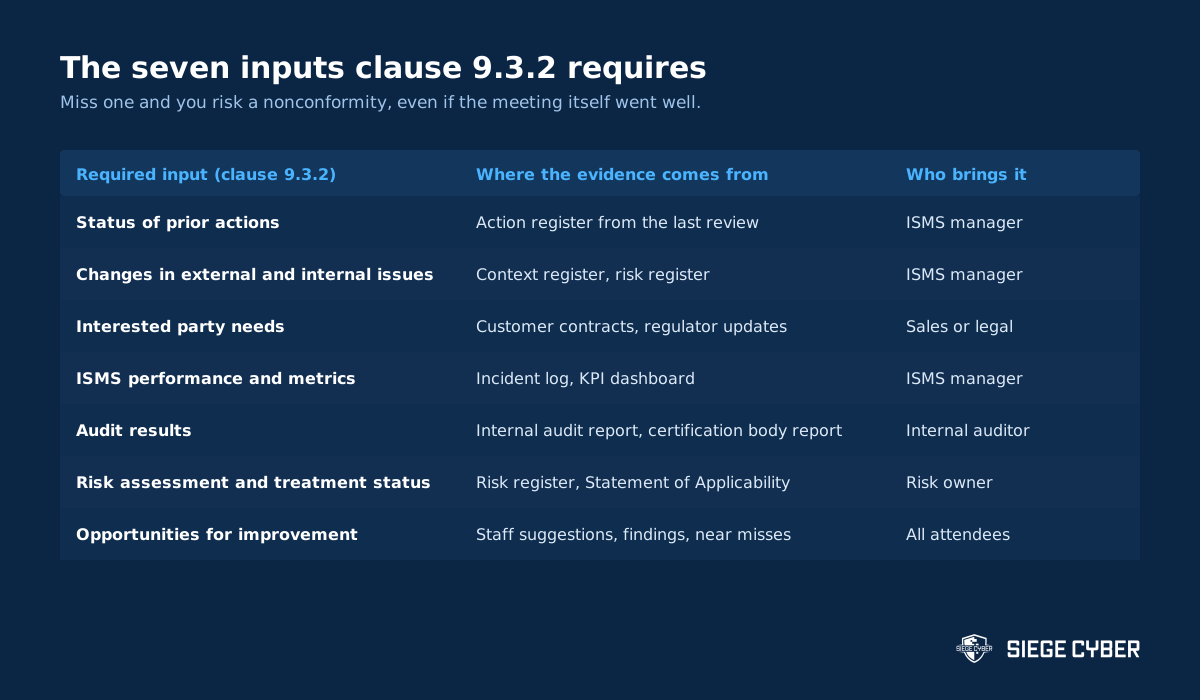
Task: Click the 'Status of prior actions' cell
Action: (x=178, y=222)
